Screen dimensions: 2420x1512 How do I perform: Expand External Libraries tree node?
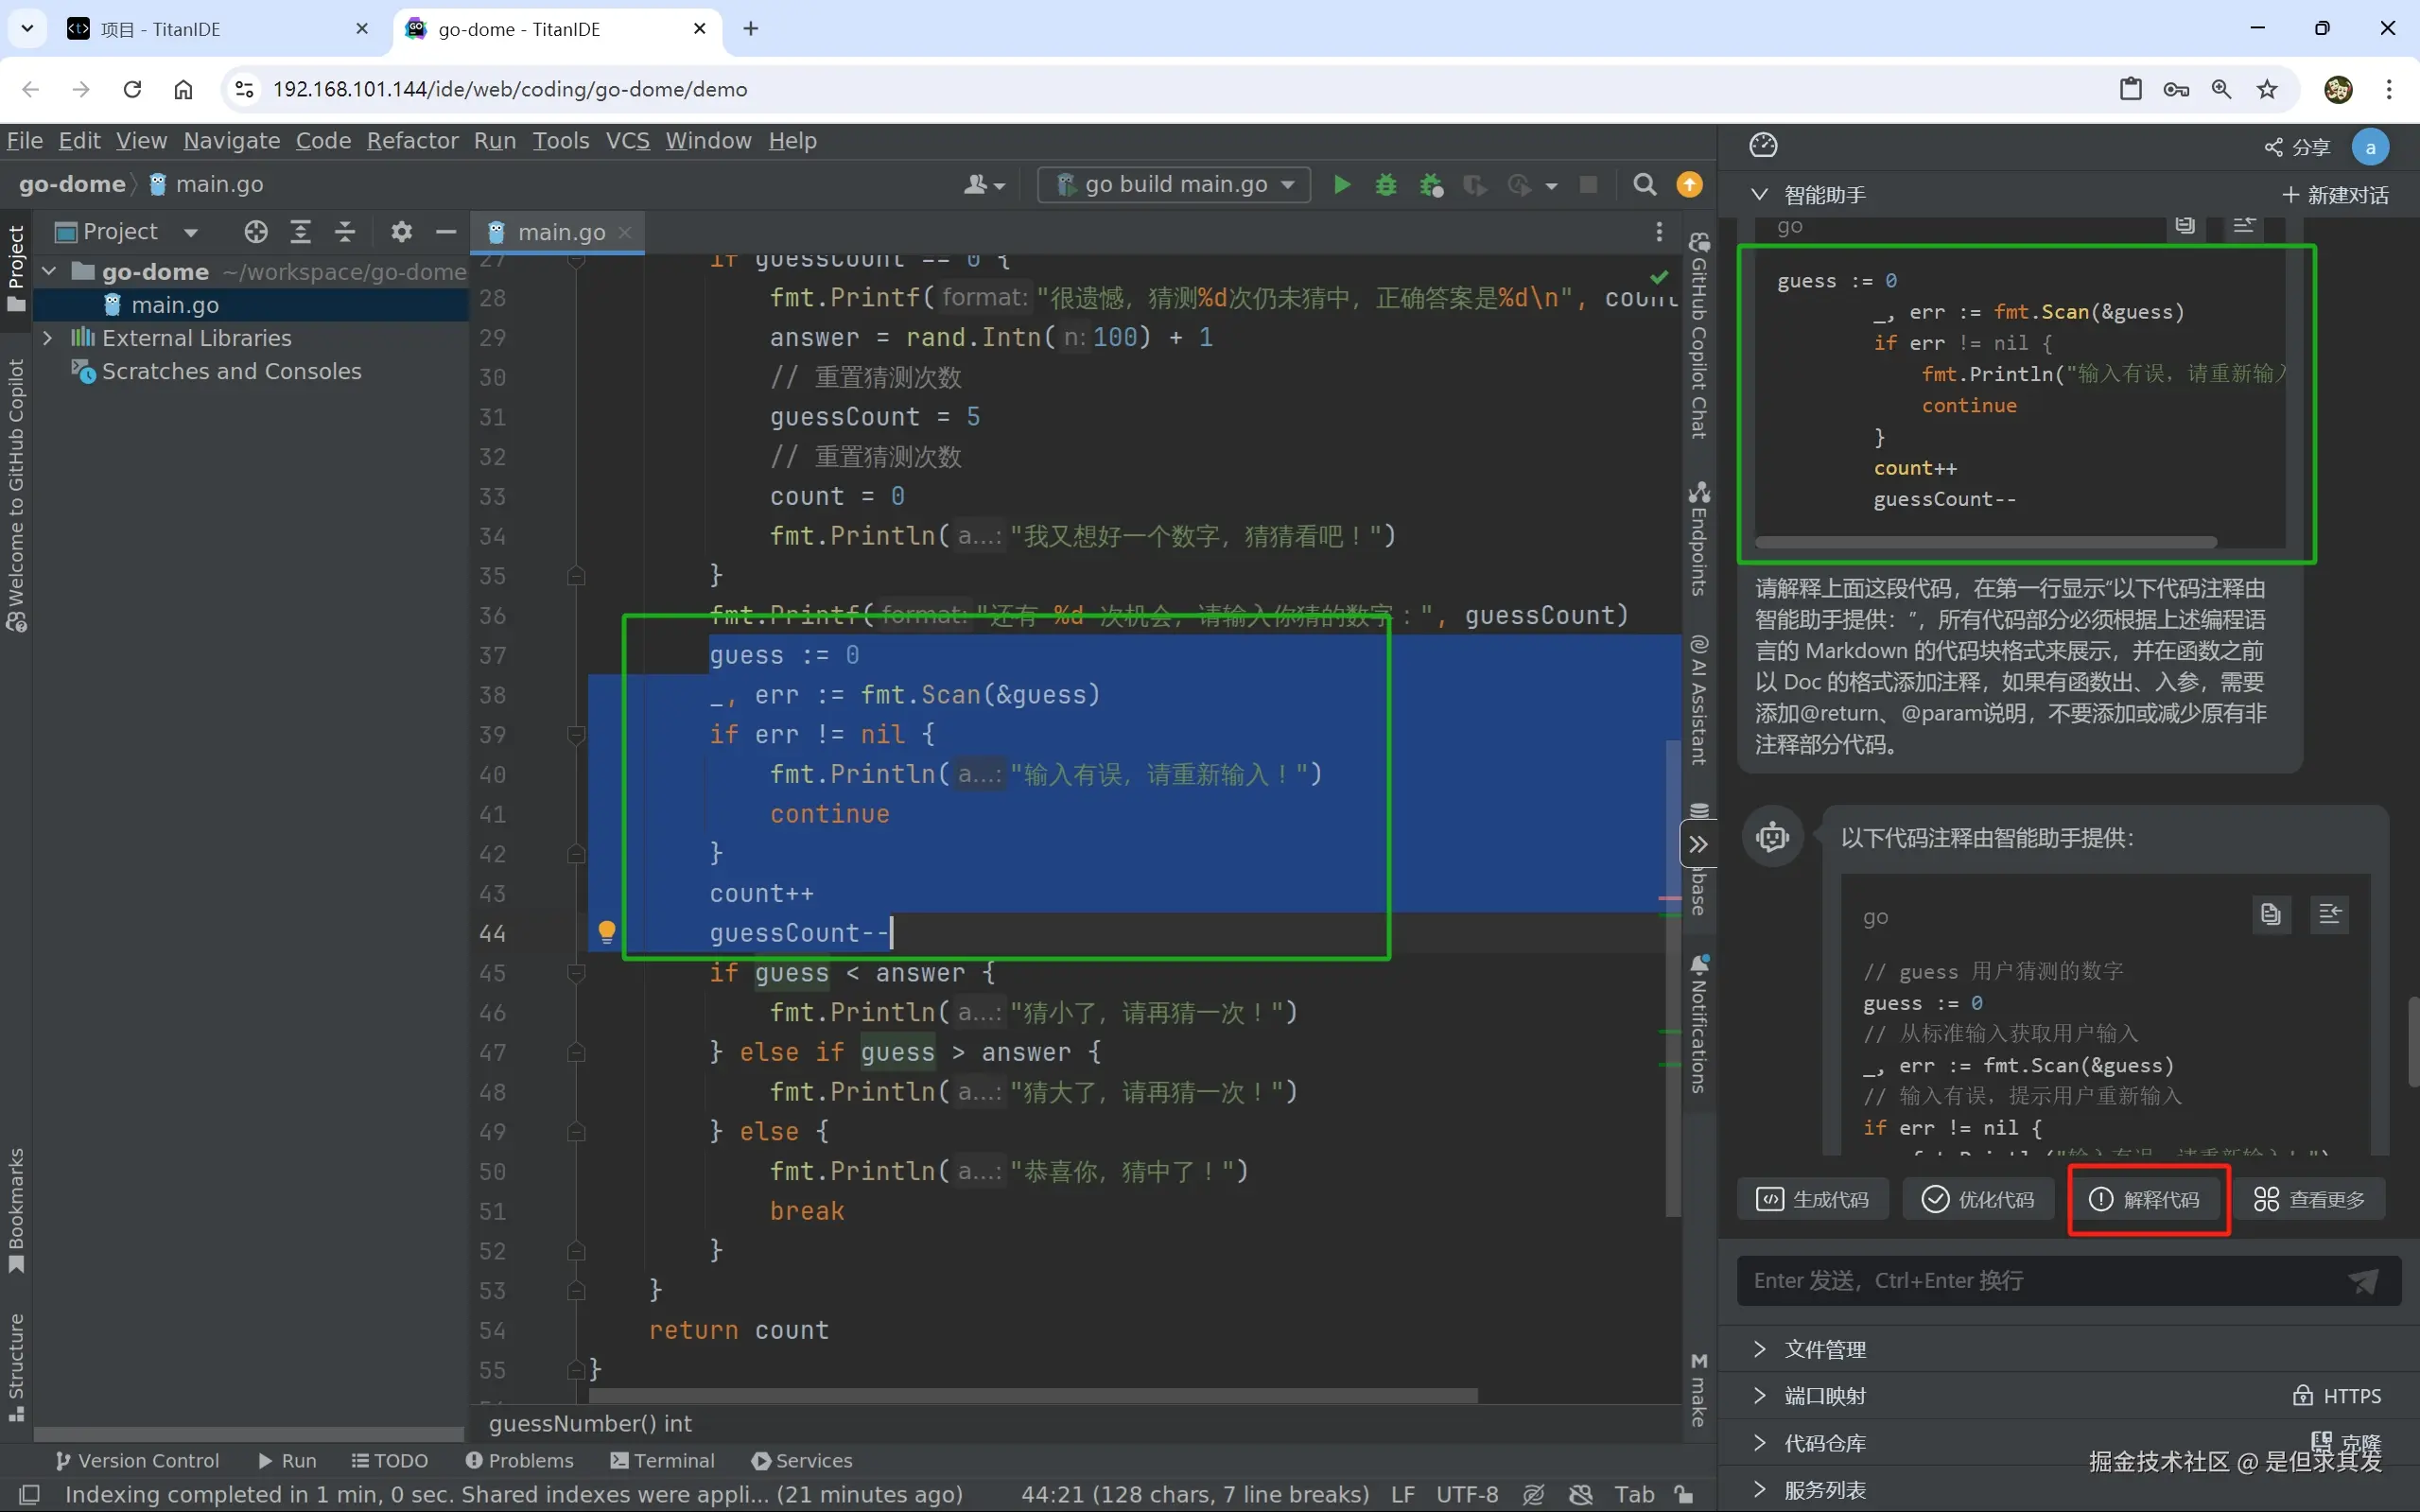point(47,338)
